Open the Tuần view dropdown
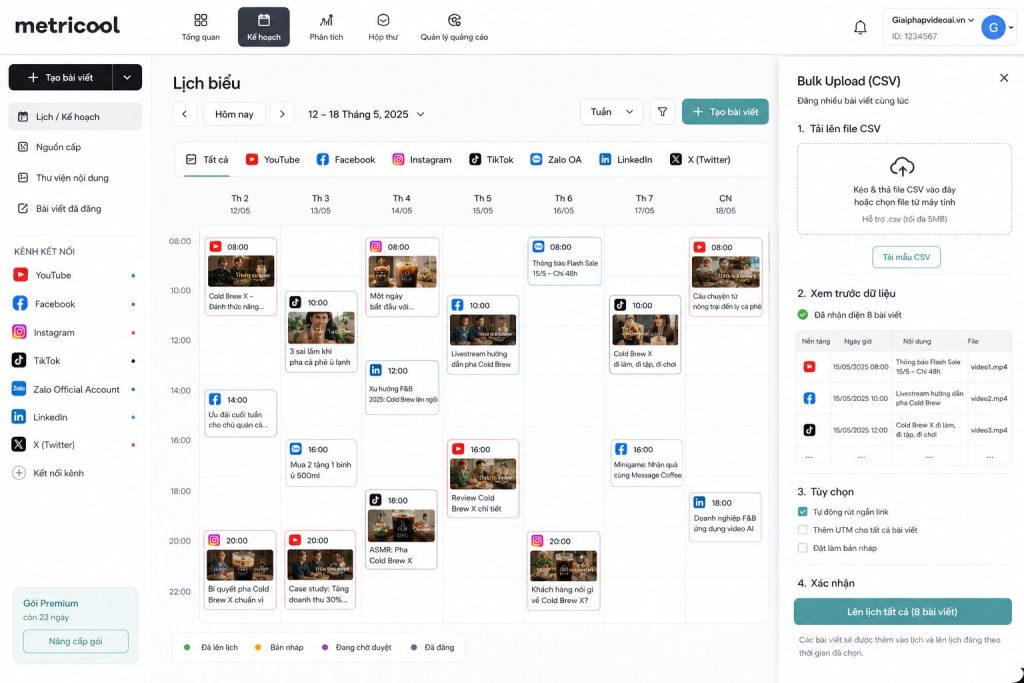Viewport: 1024px width, 683px height. pos(611,112)
